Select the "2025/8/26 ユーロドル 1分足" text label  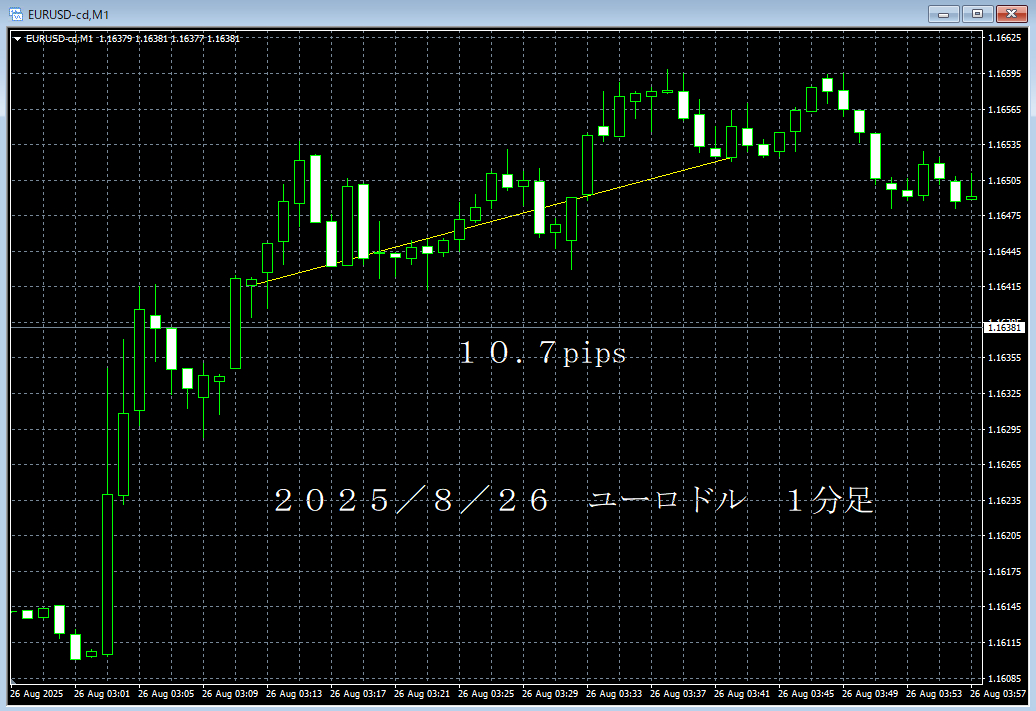tap(574, 501)
